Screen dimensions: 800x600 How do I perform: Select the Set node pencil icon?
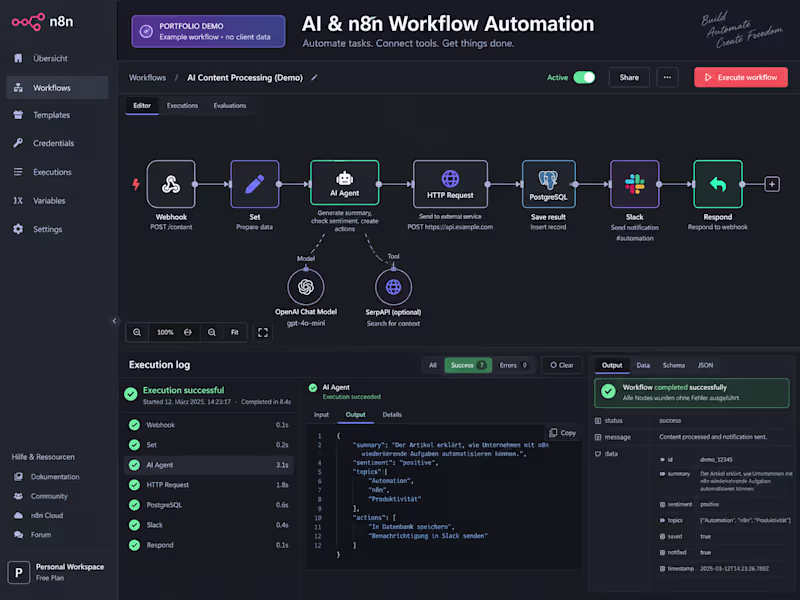point(255,184)
